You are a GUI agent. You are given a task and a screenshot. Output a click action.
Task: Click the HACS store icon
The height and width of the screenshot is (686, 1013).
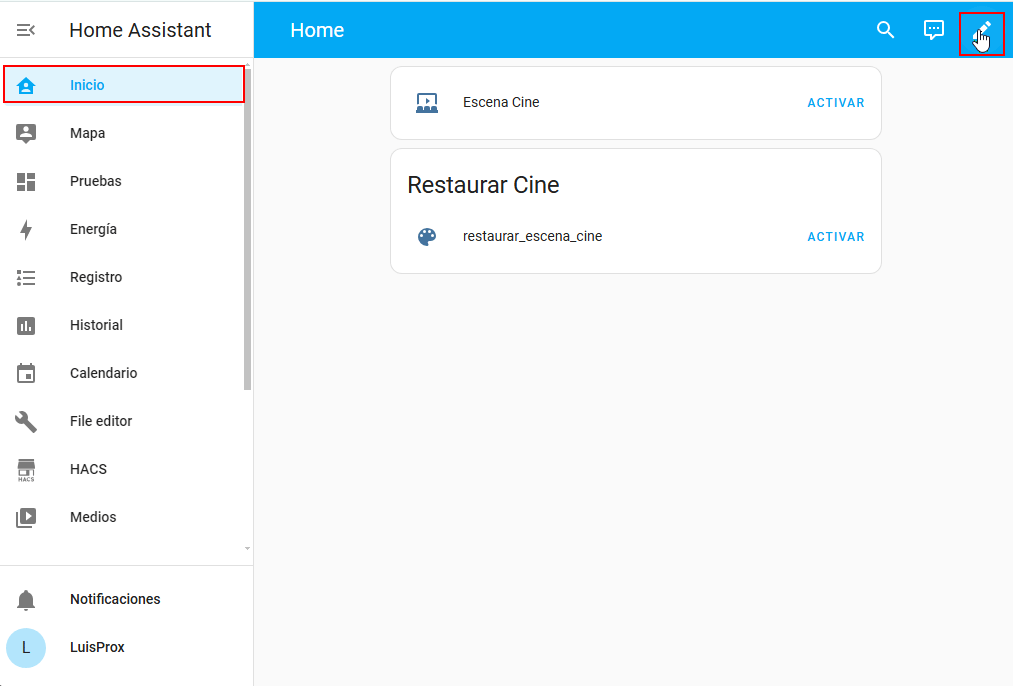(26, 470)
